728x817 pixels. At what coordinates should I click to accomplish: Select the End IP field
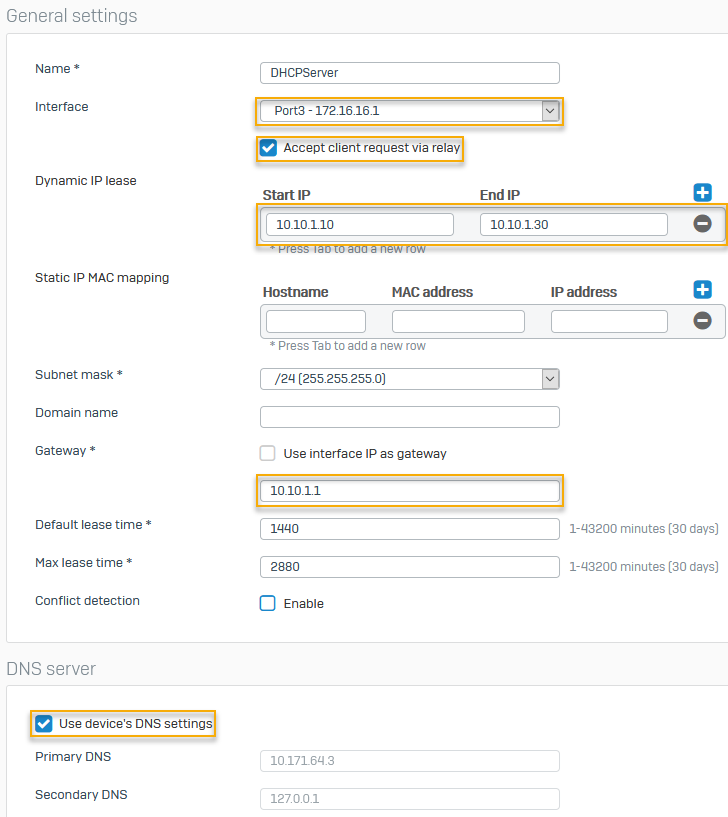(573, 224)
